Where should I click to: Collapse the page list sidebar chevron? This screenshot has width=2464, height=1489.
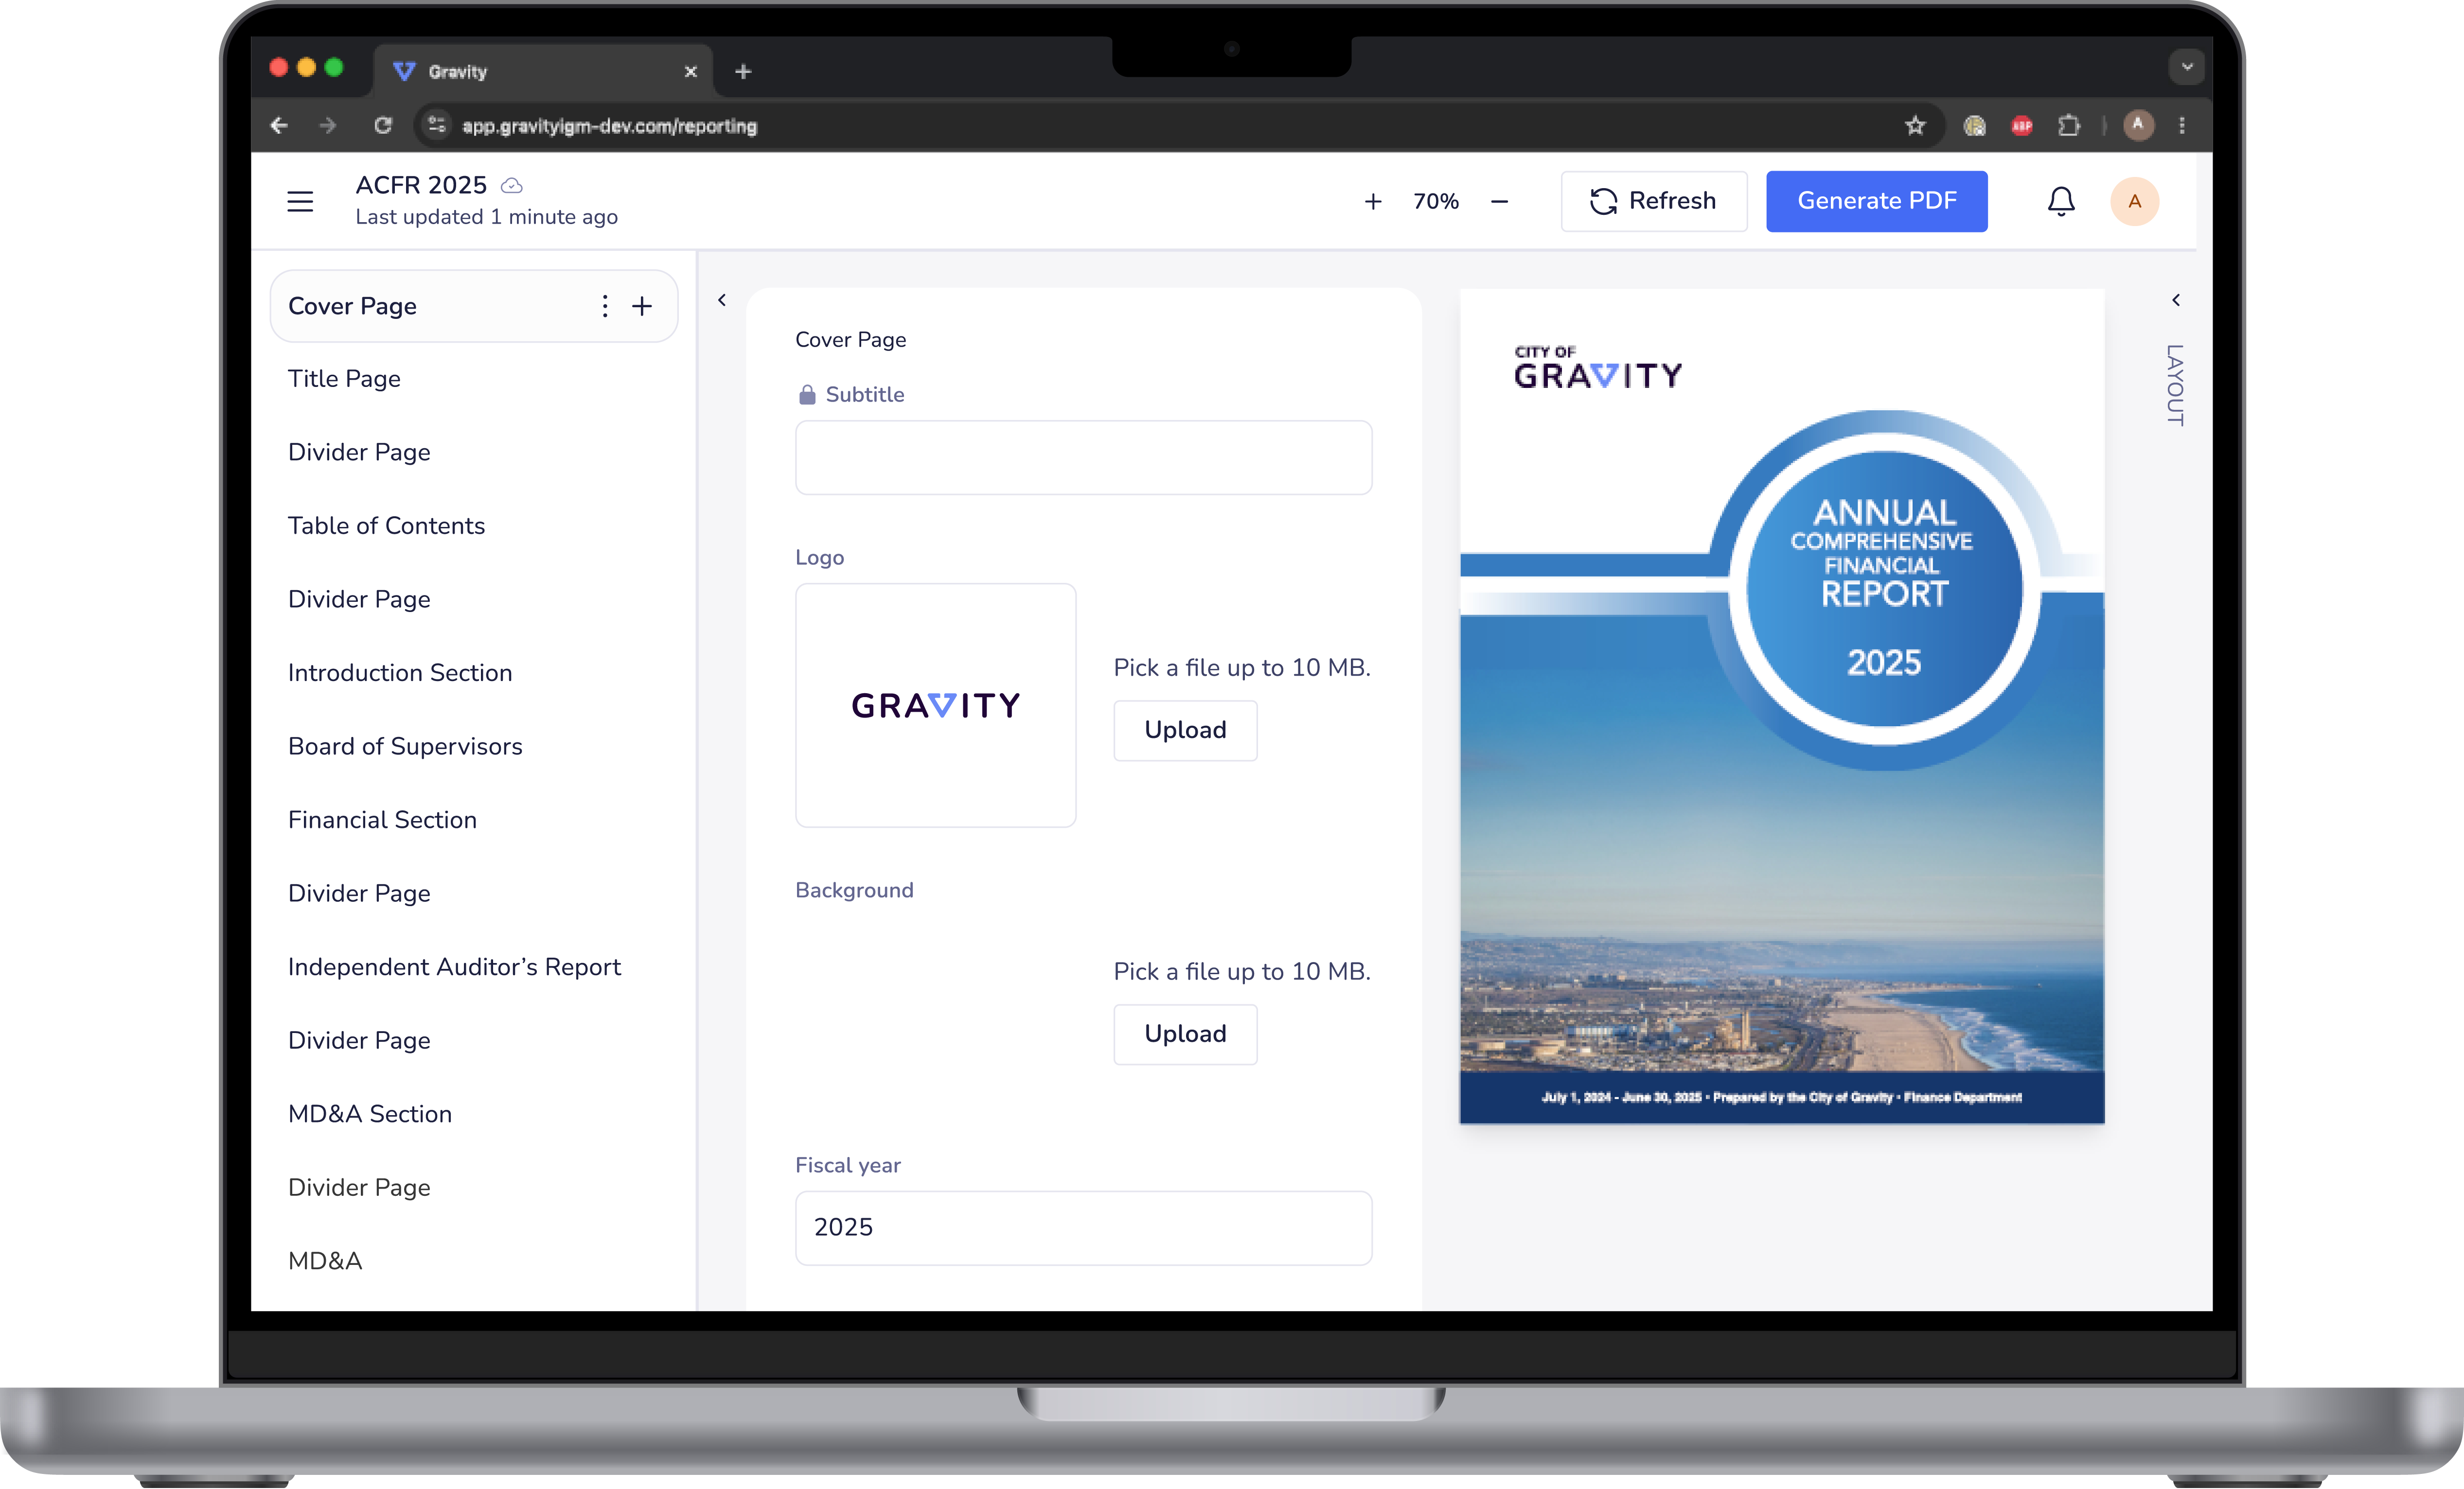[722, 300]
